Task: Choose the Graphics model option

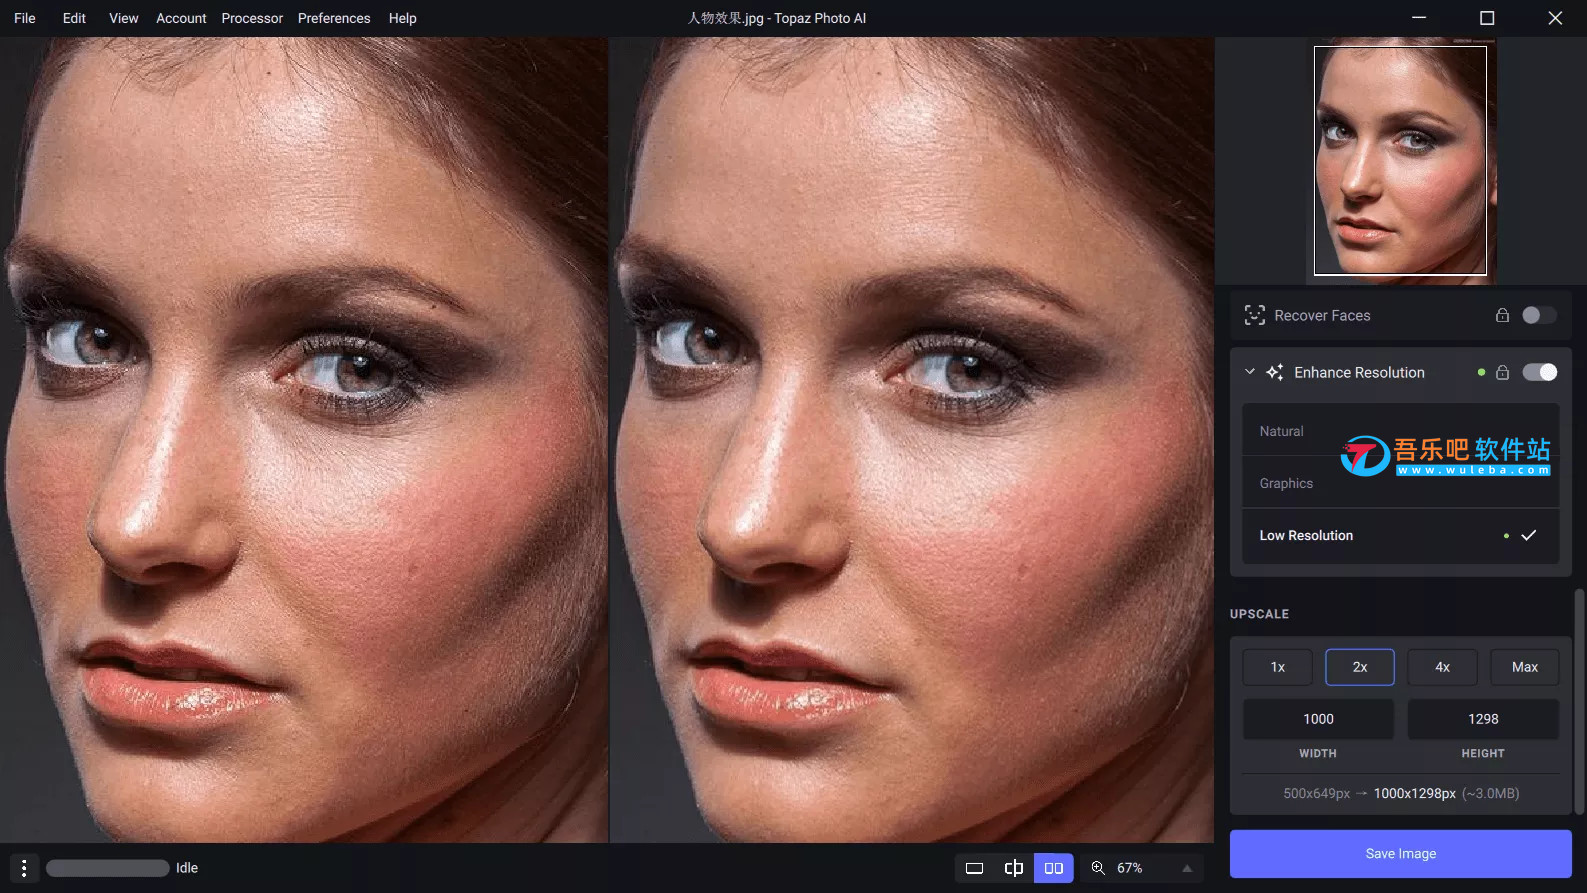Action: [1286, 483]
